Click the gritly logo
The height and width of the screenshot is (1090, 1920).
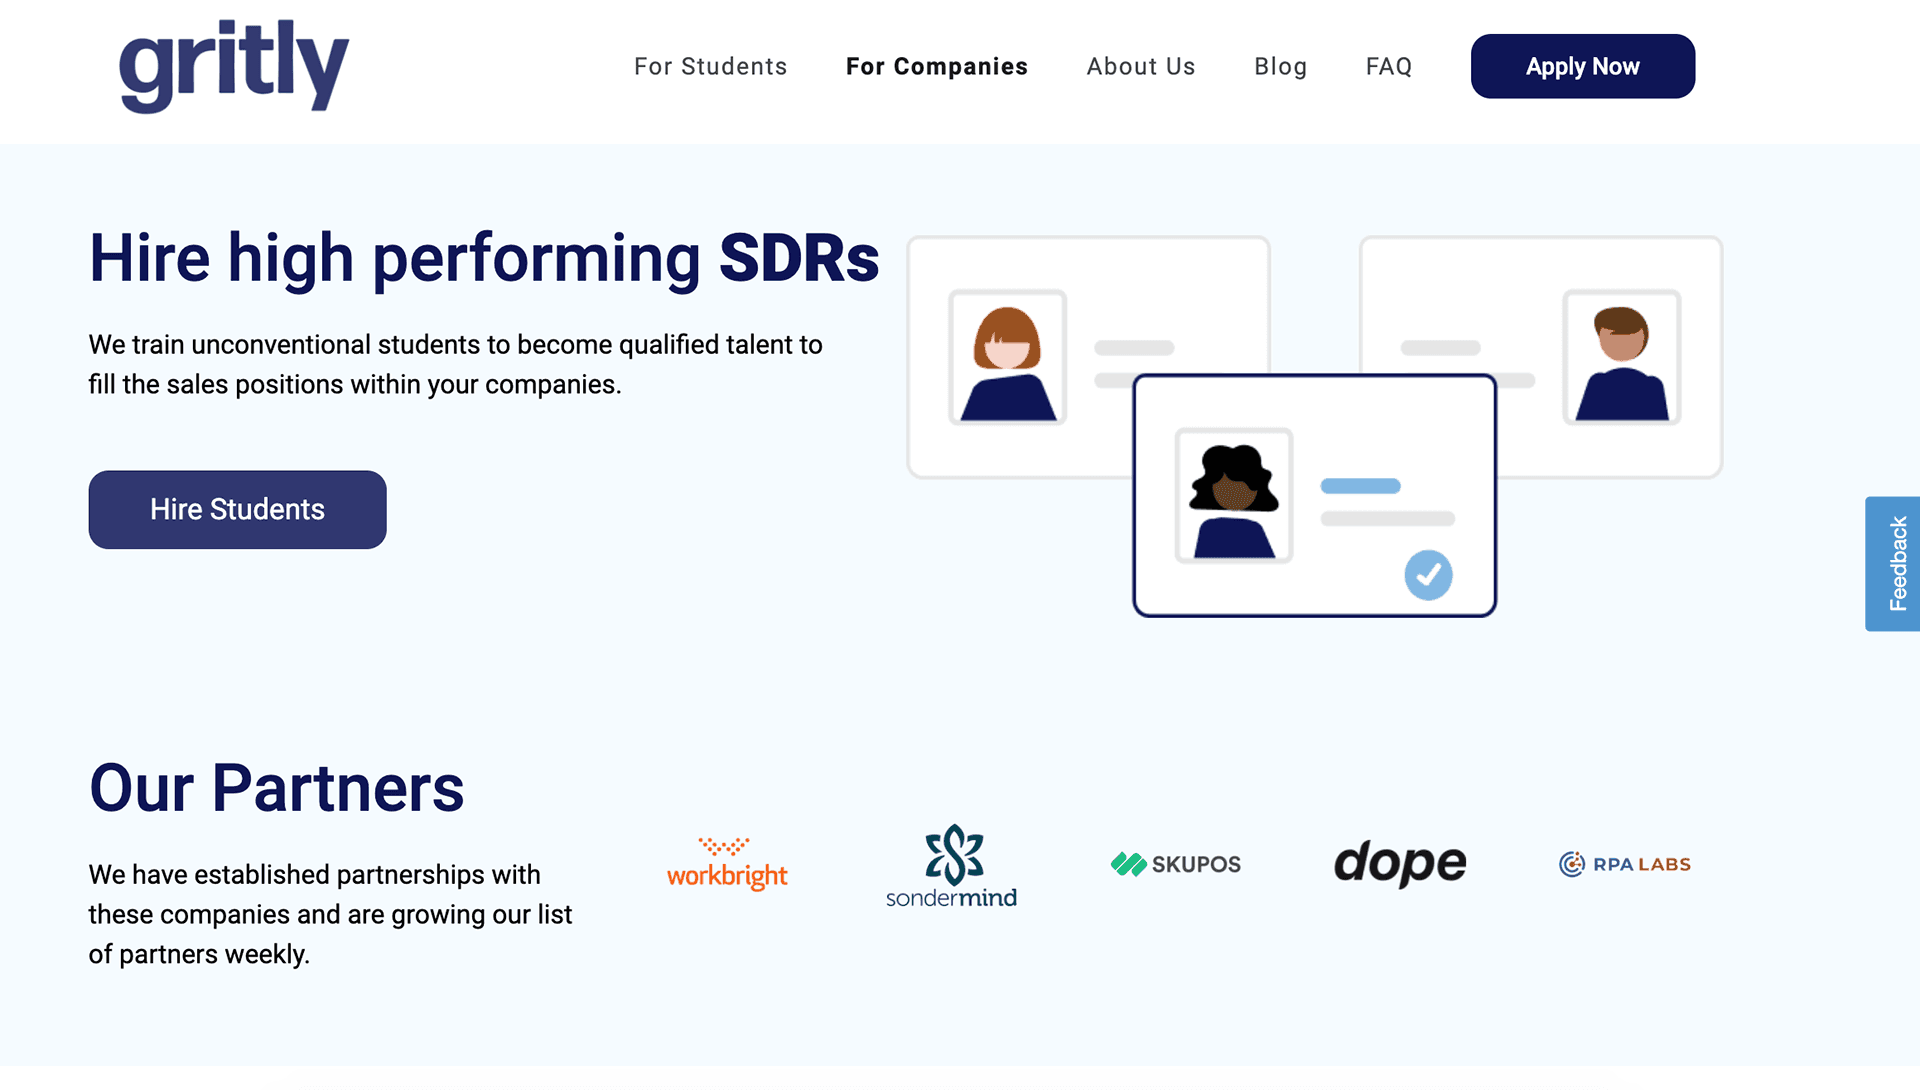pos(233,66)
